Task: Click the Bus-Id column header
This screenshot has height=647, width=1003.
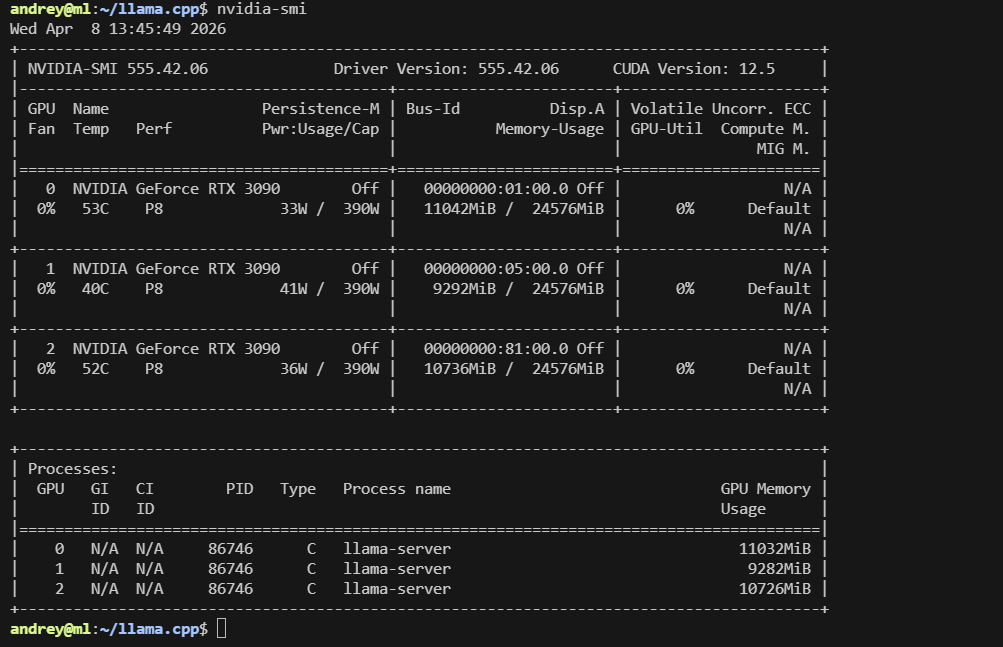Action: click(432, 109)
